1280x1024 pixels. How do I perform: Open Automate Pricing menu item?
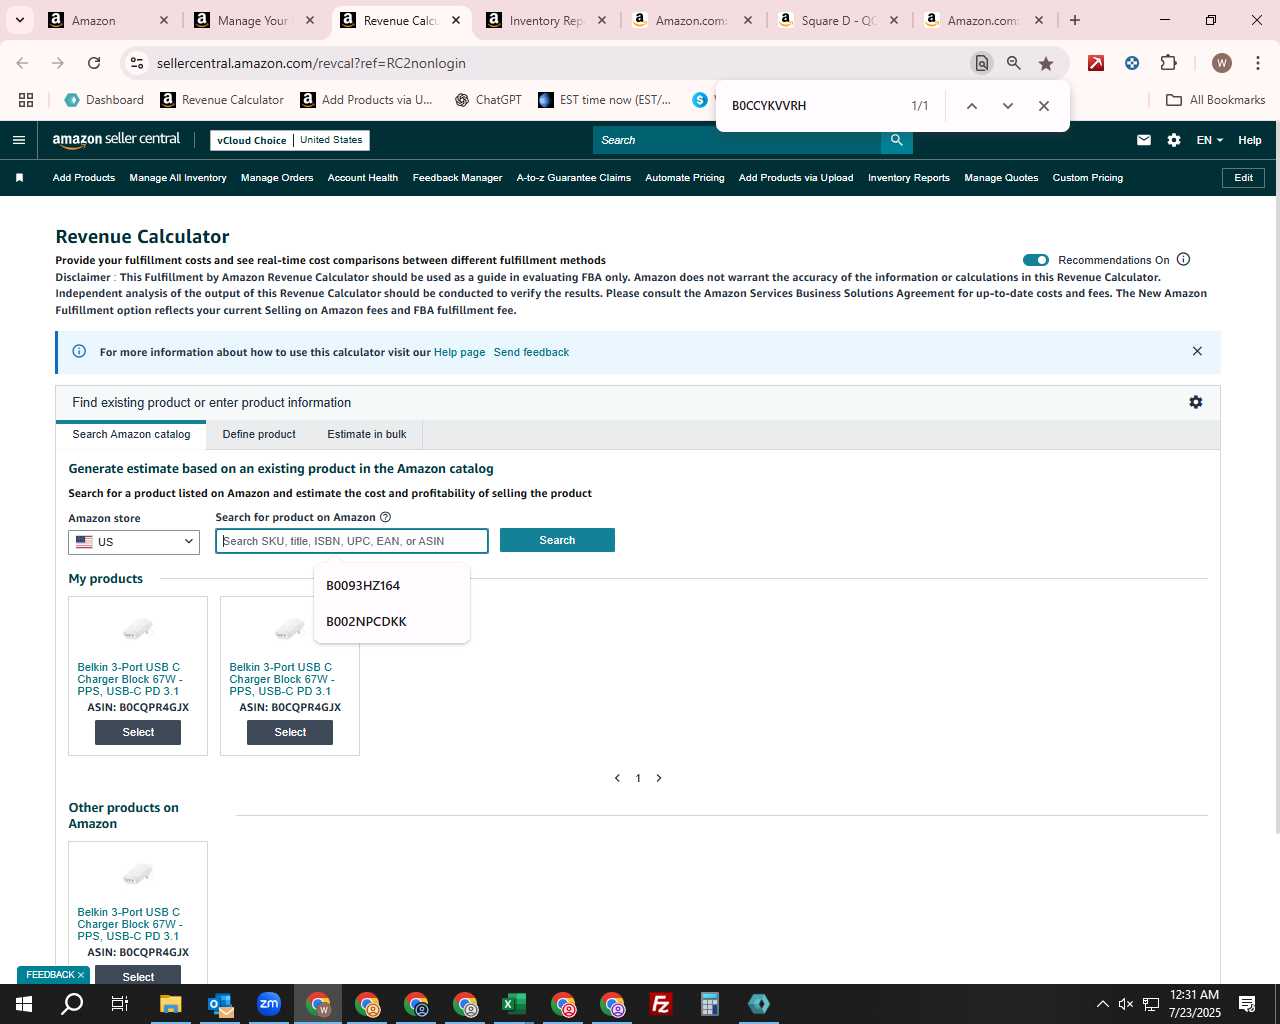[685, 178]
